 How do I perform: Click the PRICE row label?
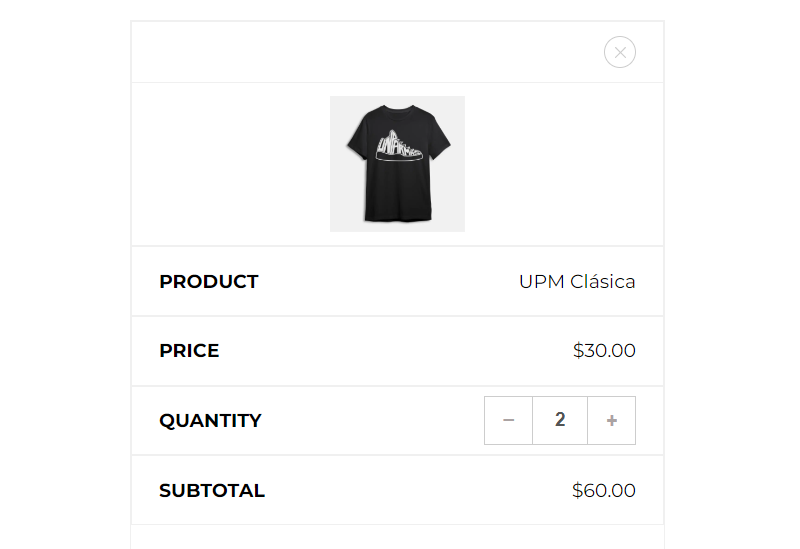point(189,351)
